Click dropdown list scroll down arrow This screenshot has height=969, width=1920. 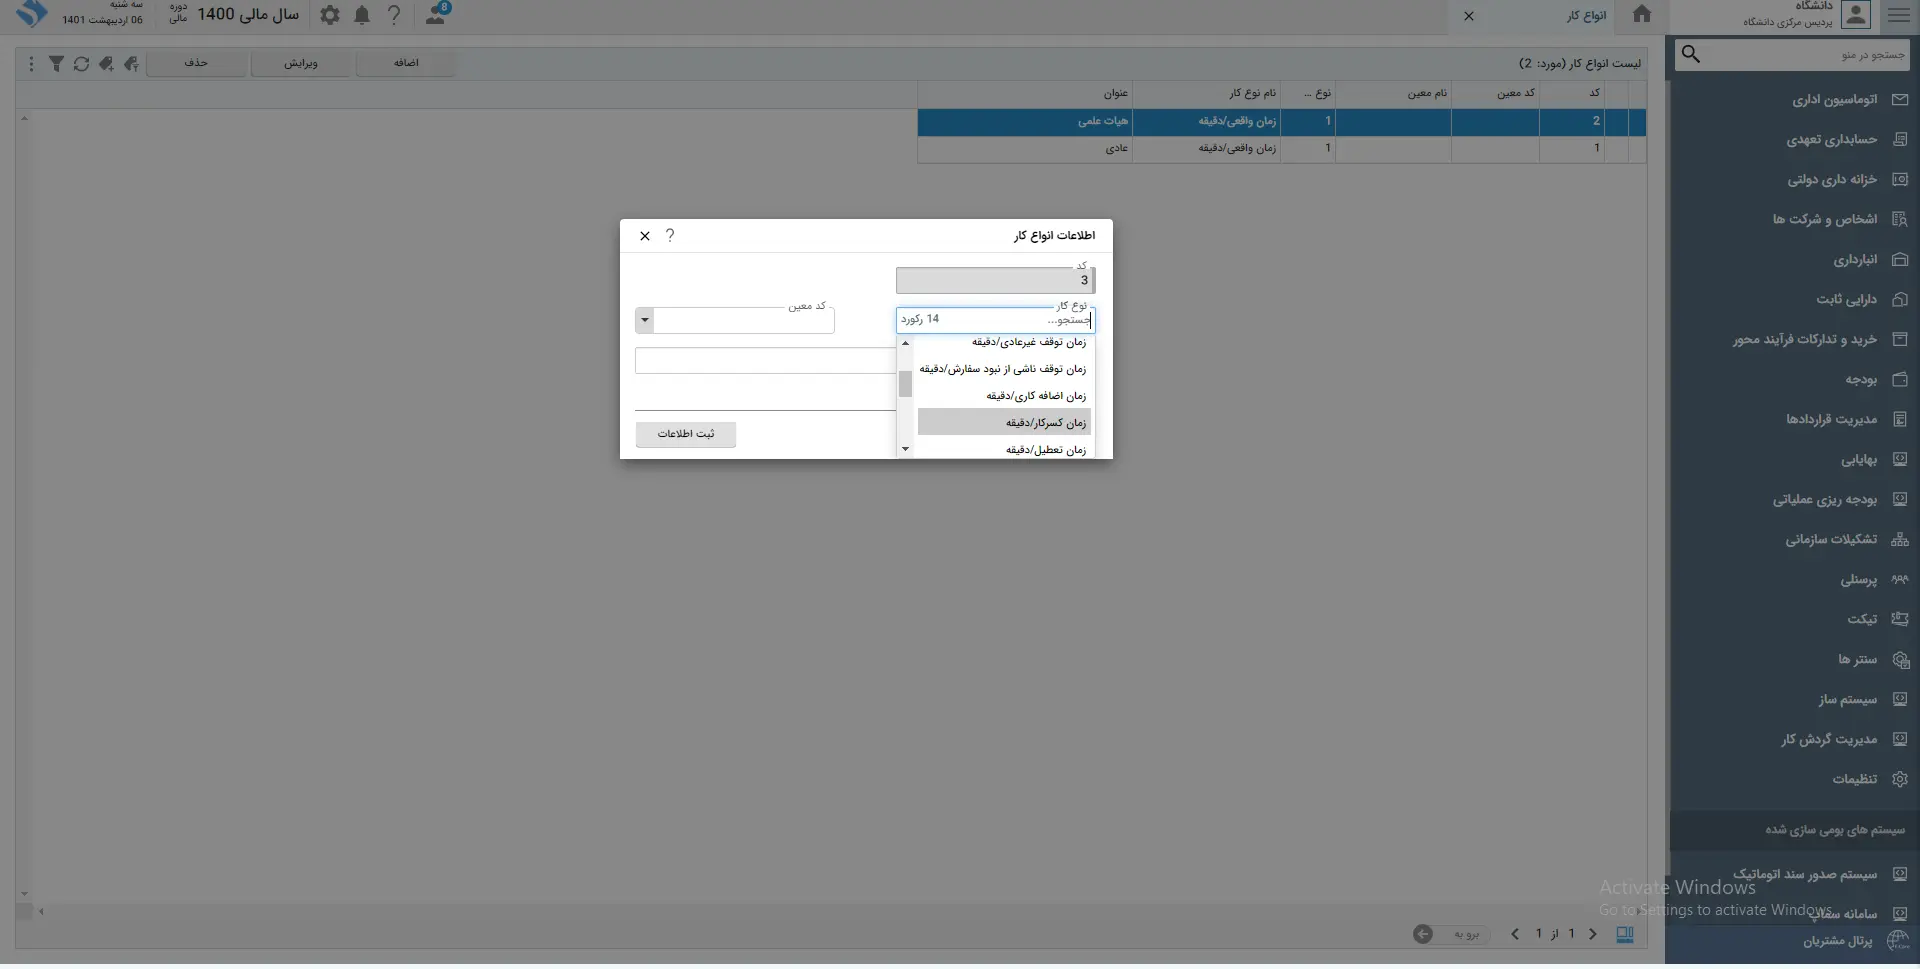coord(905,449)
